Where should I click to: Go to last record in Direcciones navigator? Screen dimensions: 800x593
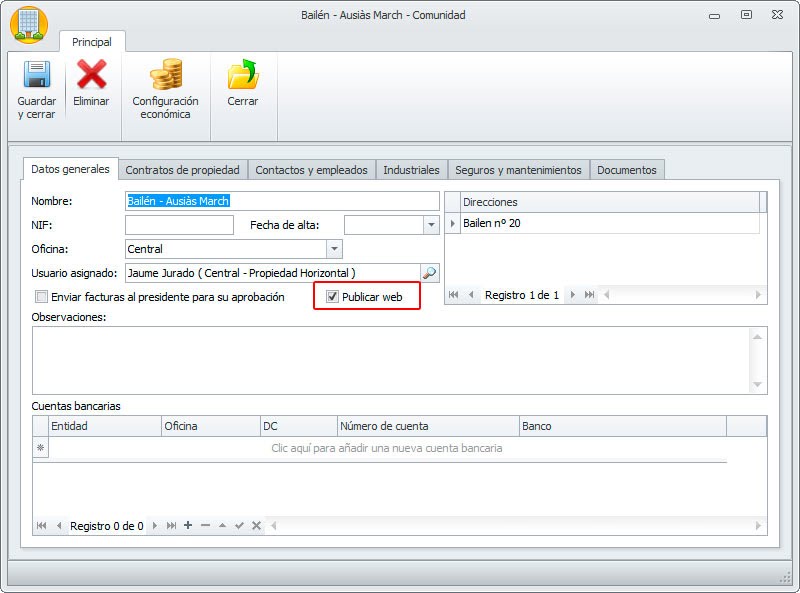point(589,294)
